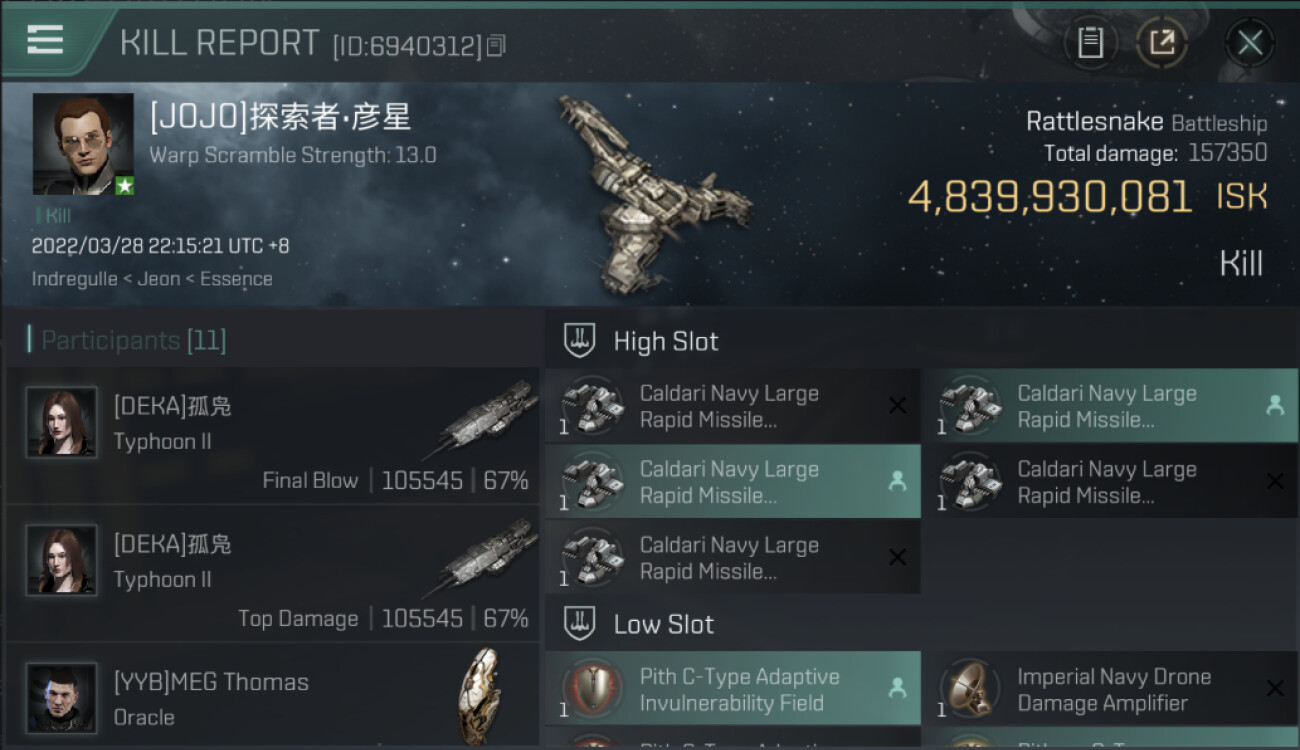Copy kill report ID icon
1300x750 pixels.
tap(497, 46)
